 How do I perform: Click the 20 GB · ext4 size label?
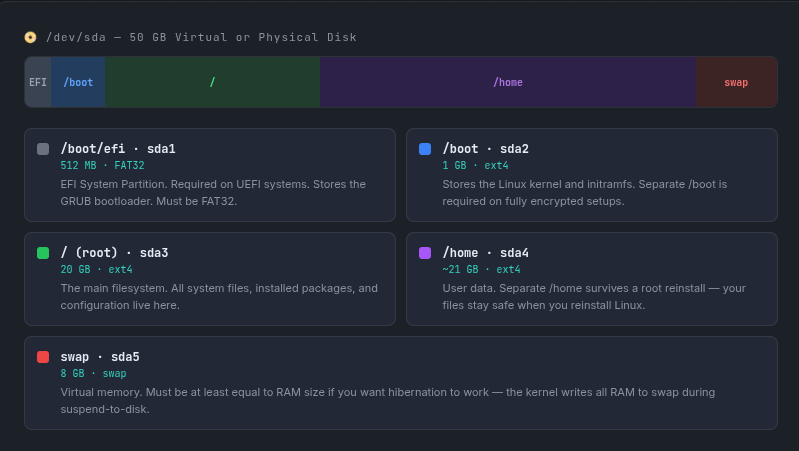tap(96, 270)
